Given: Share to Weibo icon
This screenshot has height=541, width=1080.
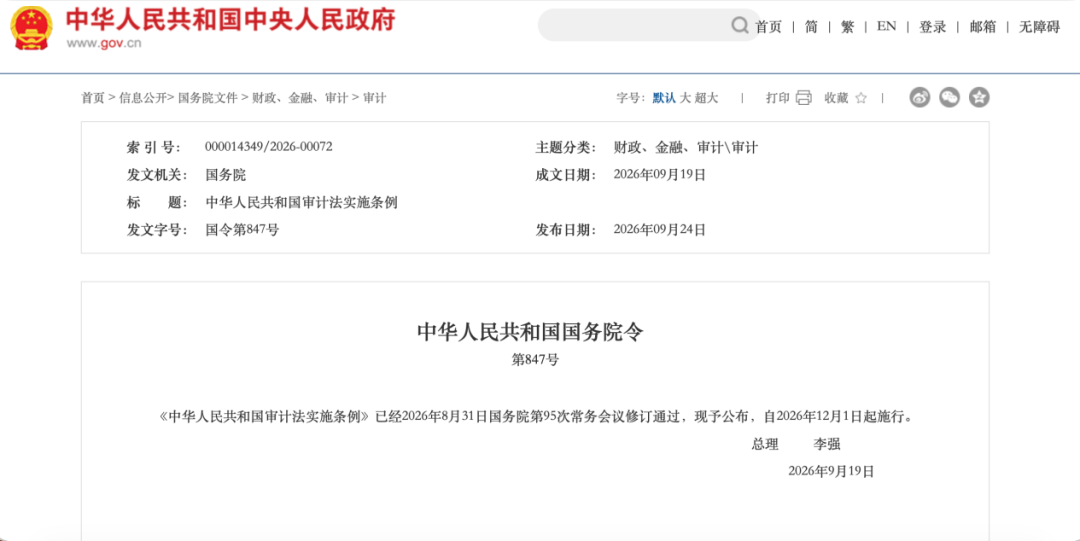Looking at the screenshot, I should click(x=920, y=97).
